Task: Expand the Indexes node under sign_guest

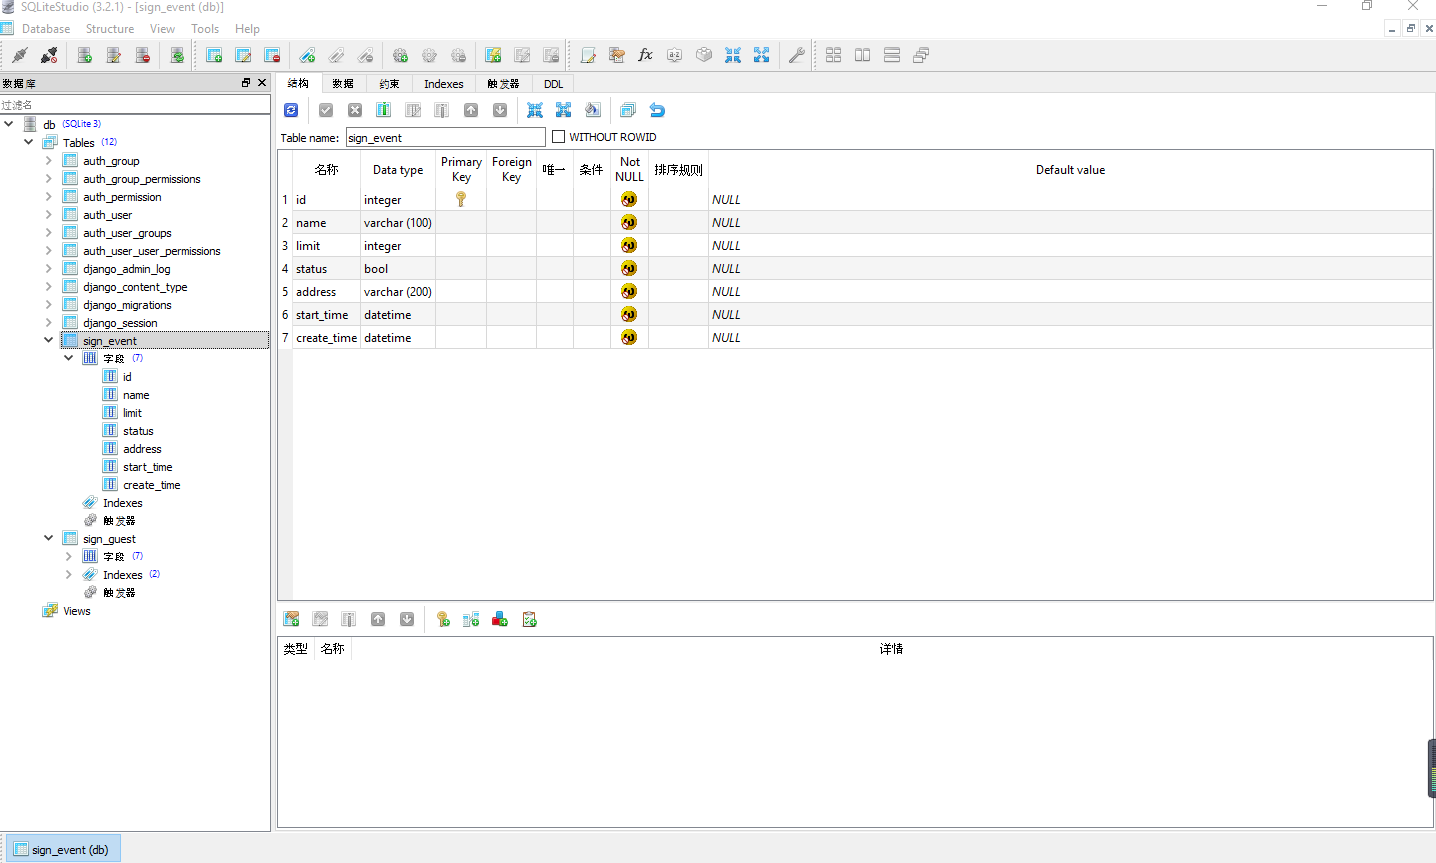Action: click(x=68, y=574)
